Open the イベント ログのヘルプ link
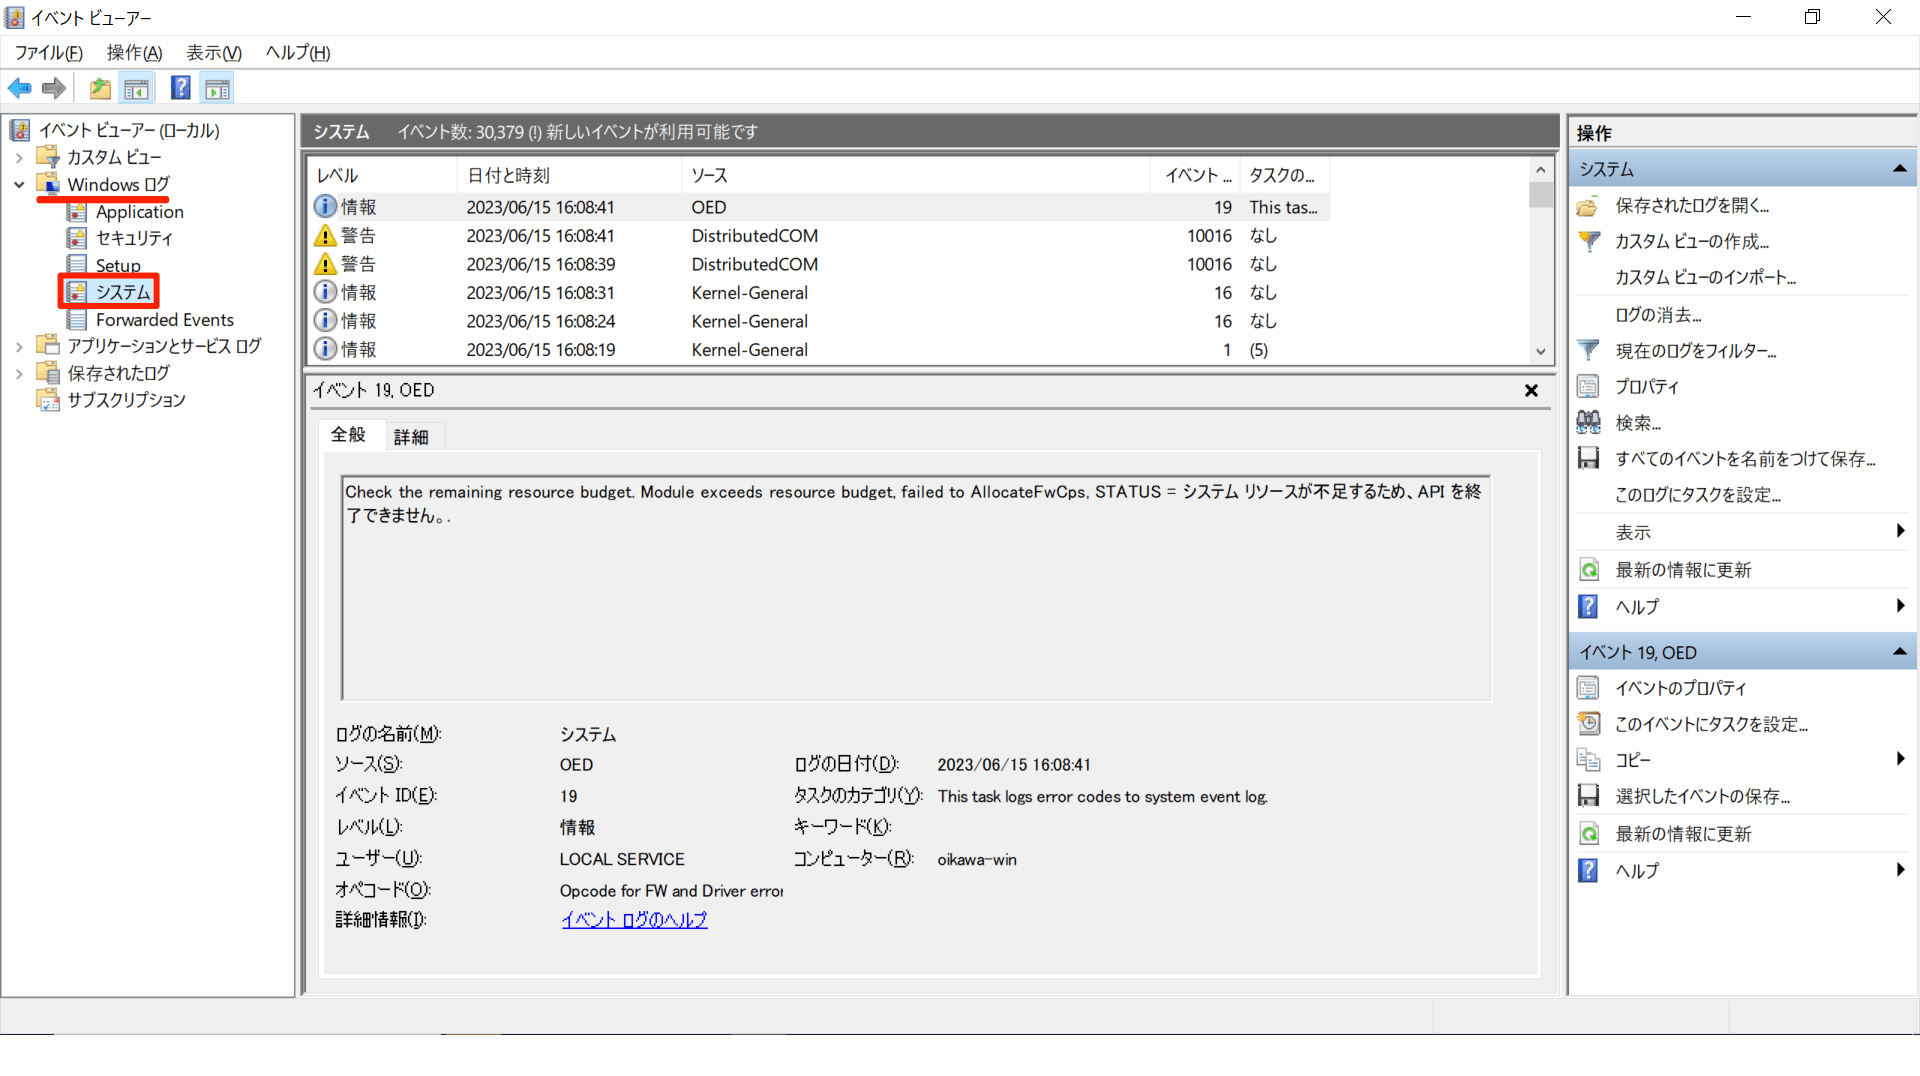Viewport: 1920px width, 1076px height. [634, 920]
